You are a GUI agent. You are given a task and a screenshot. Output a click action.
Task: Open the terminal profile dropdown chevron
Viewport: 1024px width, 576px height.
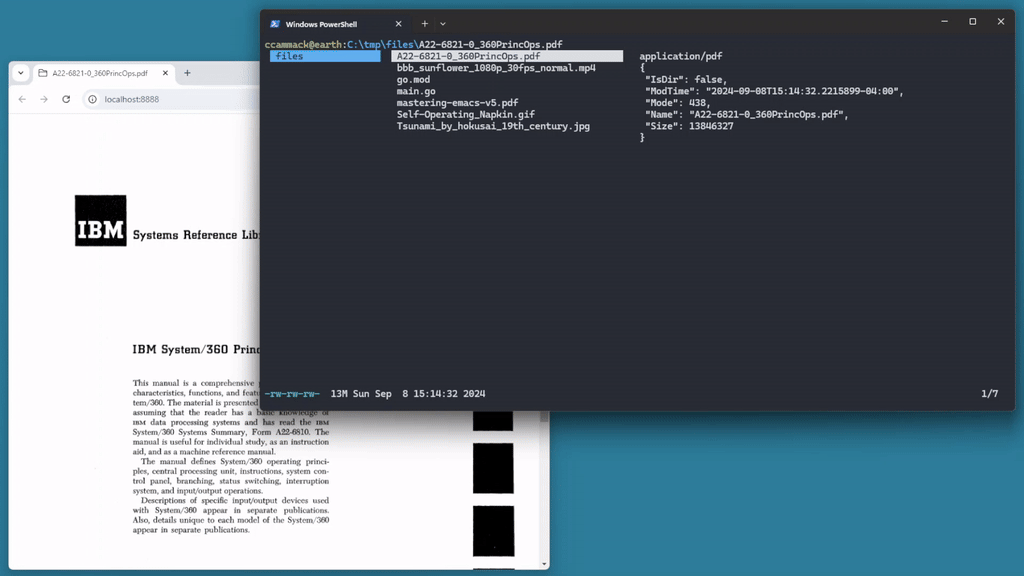tap(443, 24)
